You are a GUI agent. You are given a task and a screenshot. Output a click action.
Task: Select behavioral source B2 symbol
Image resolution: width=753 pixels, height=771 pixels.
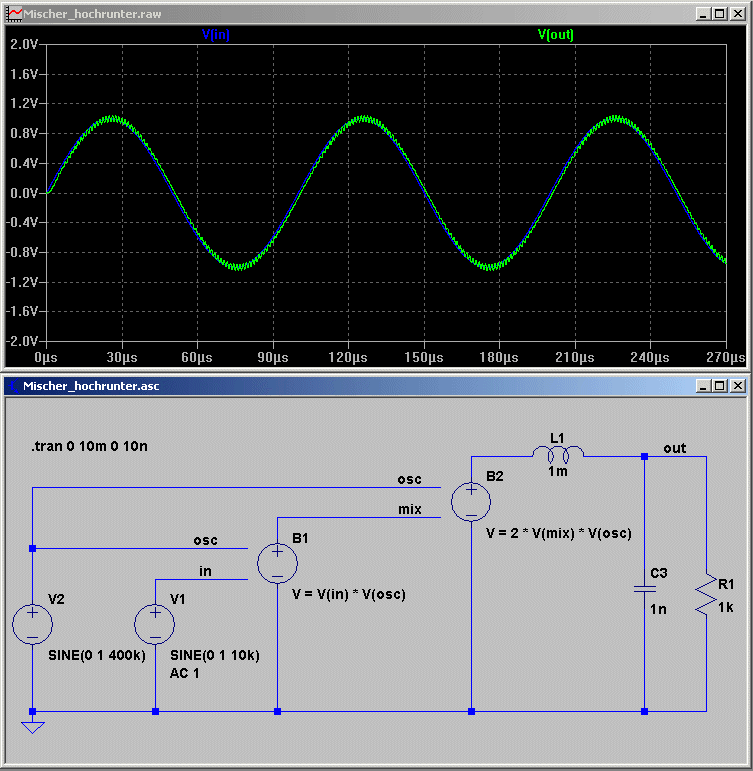tap(471, 502)
